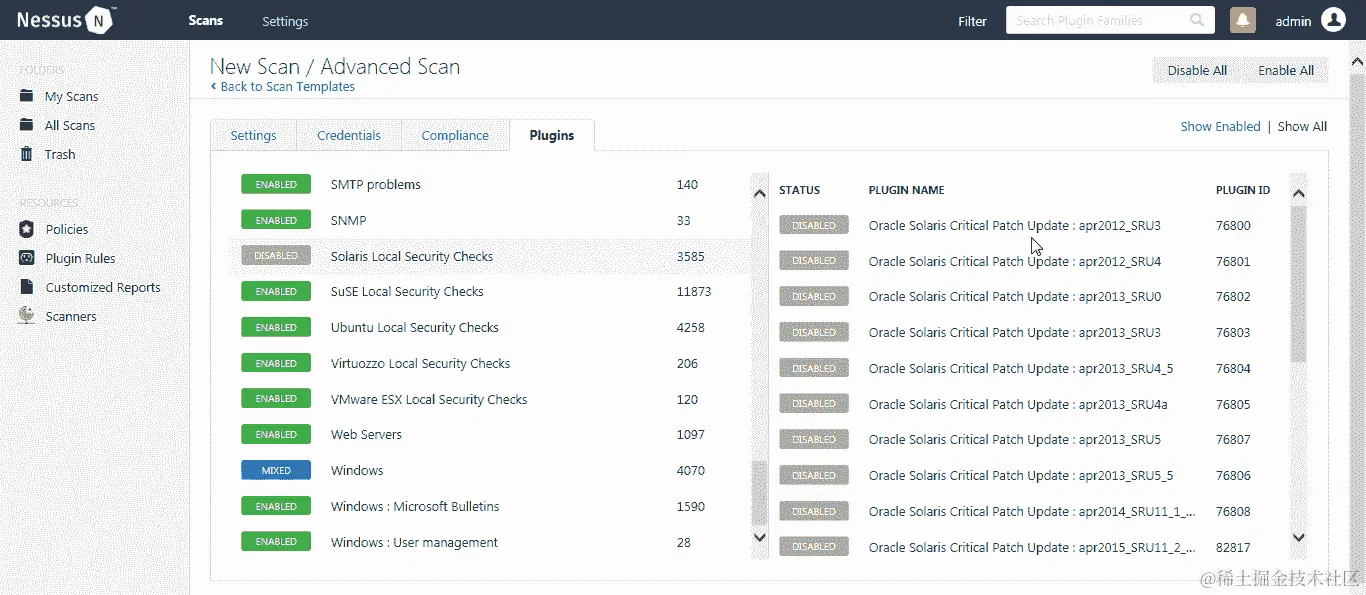Click the Filter label in header
This screenshot has width=1366, height=595.
(972, 21)
